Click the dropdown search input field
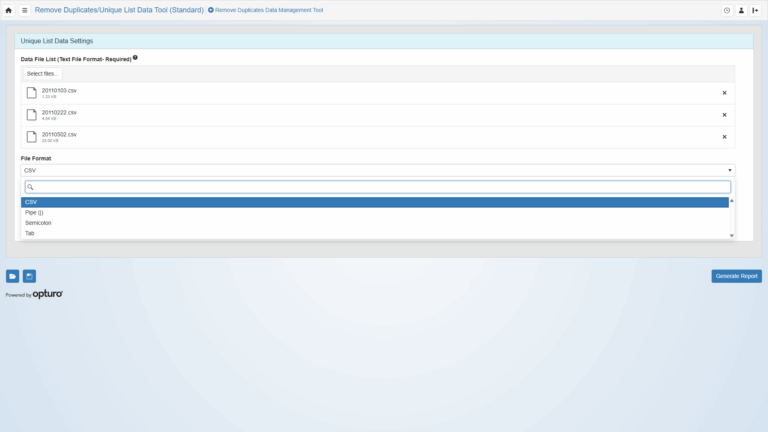Image resolution: width=768 pixels, height=432 pixels. (x=377, y=187)
